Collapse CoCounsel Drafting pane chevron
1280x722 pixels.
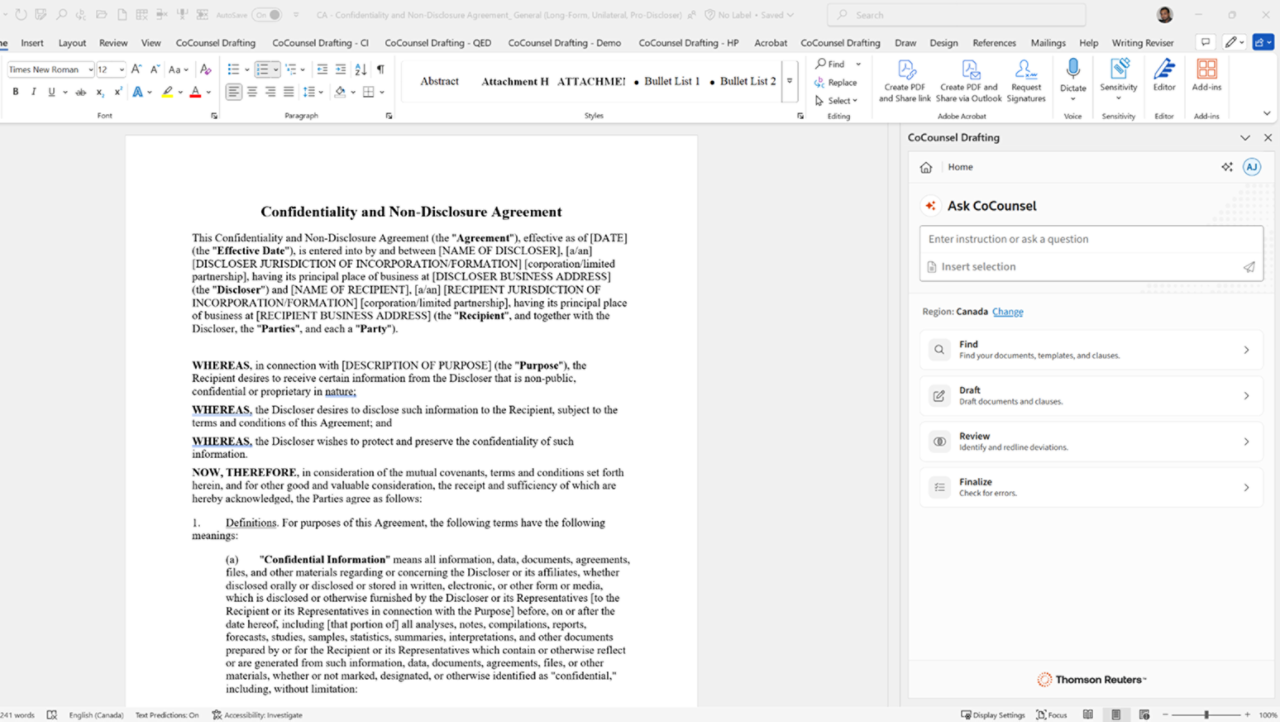(x=1245, y=138)
